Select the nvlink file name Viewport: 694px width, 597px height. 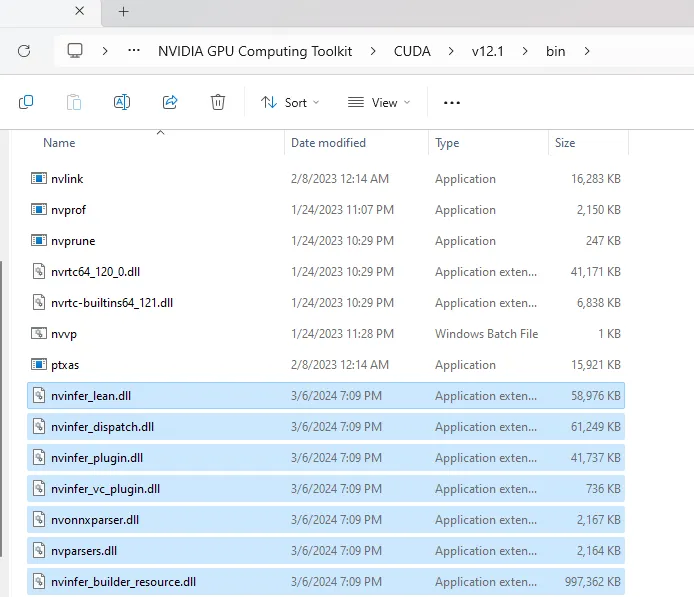pos(67,179)
